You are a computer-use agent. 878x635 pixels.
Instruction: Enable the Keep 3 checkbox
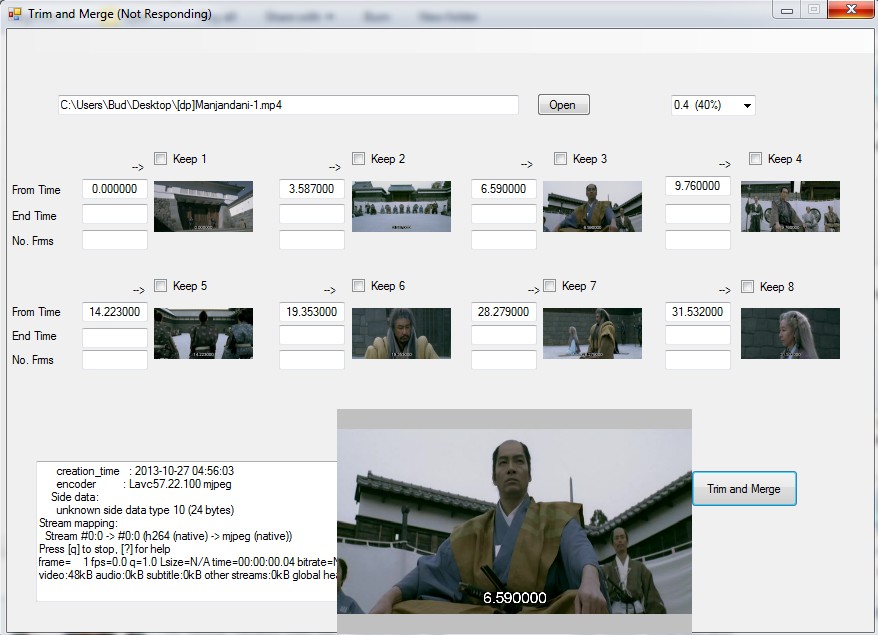pyautogui.click(x=560, y=158)
